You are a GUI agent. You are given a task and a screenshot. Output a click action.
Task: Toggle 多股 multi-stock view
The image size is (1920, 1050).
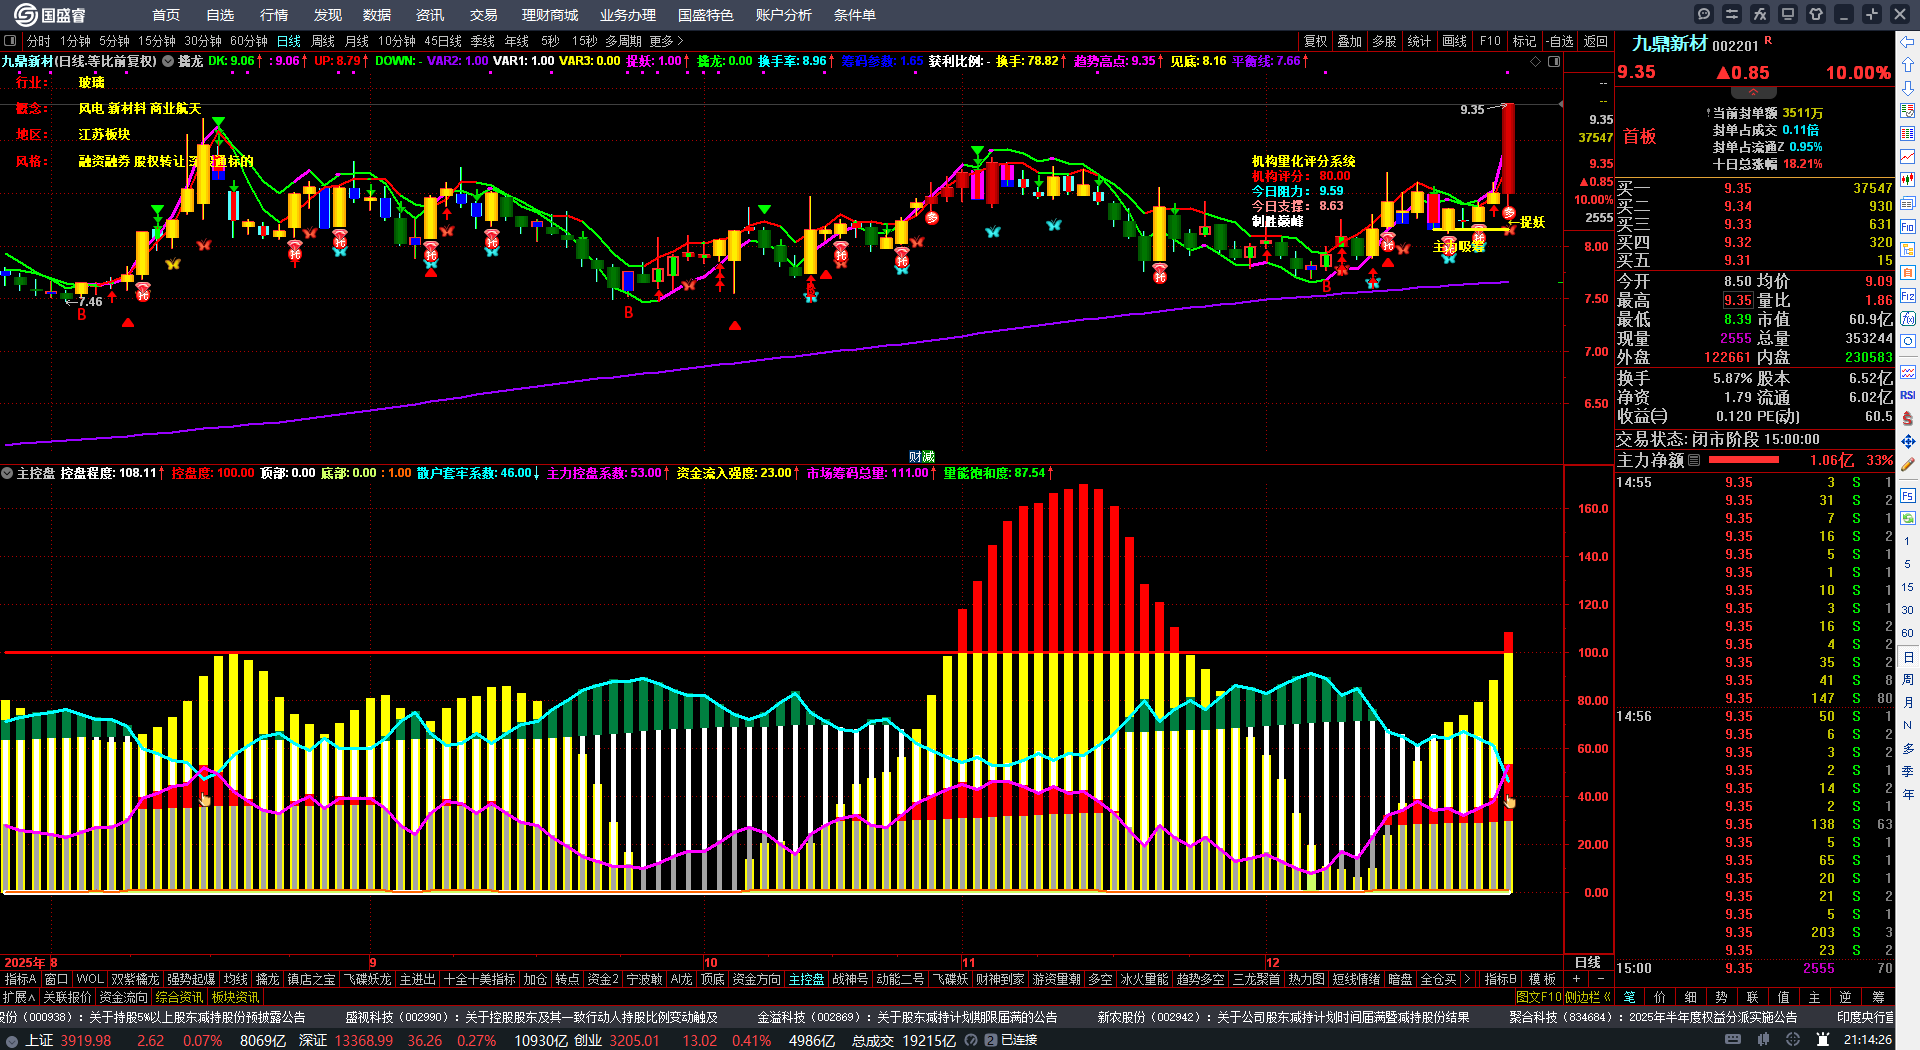pyautogui.click(x=1384, y=41)
